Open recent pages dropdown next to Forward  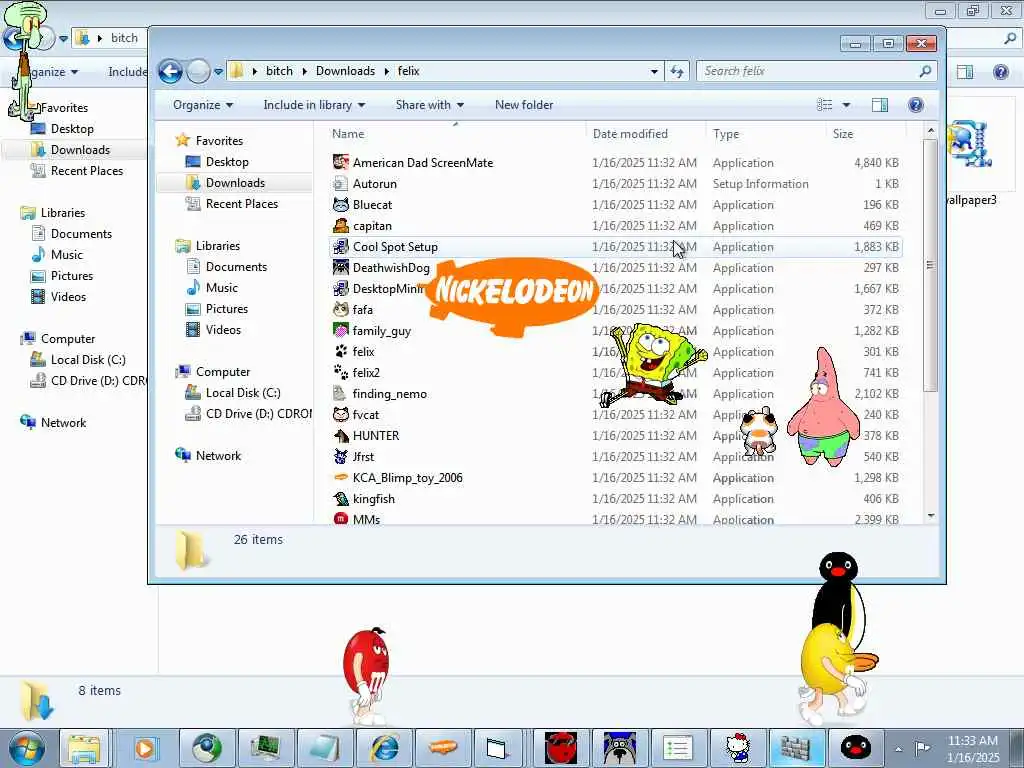tap(218, 72)
